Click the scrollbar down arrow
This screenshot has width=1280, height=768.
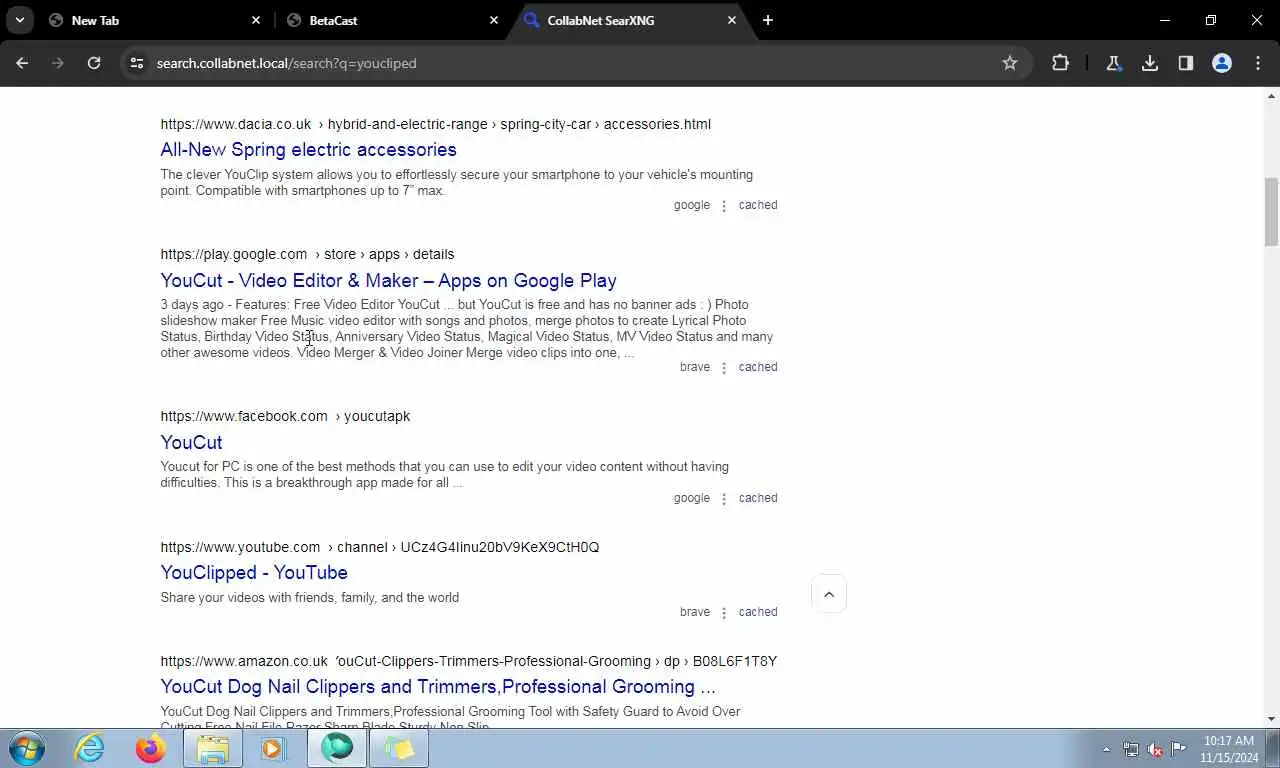(1272, 719)
